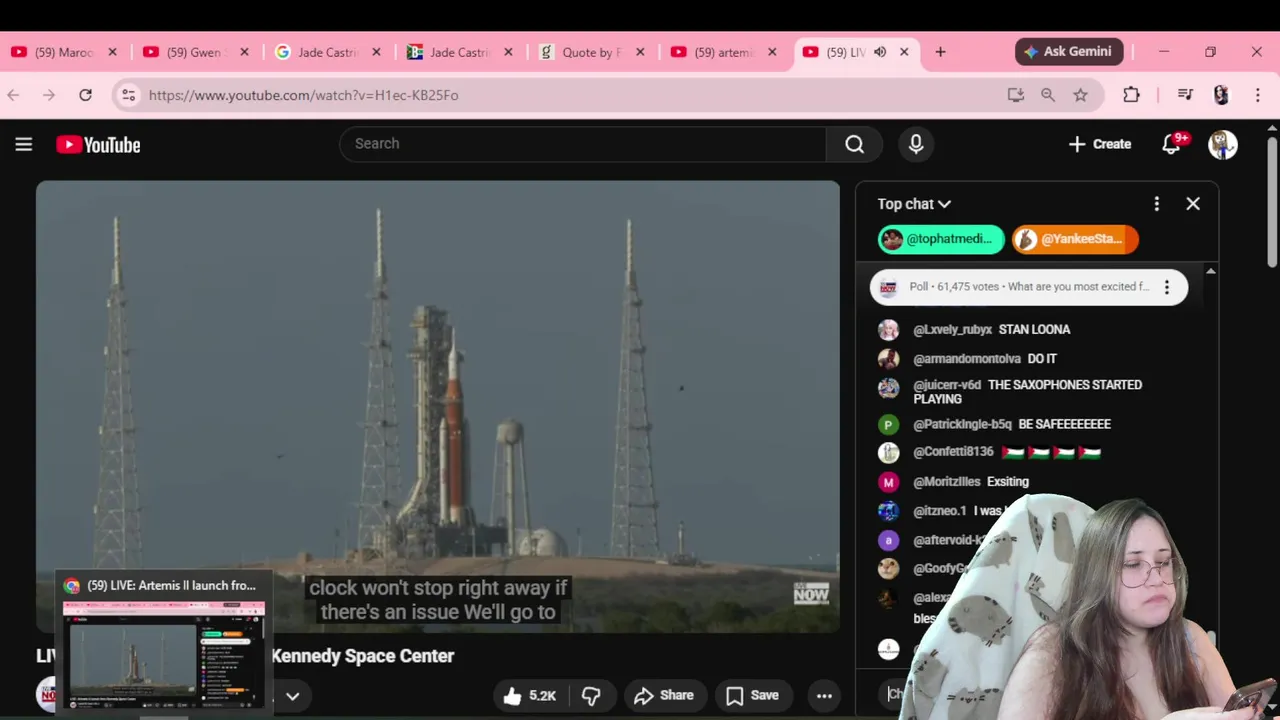The image size is (1280, 720).
Task: Switch to the artemis YouTube tab
Action: point(724,52)
